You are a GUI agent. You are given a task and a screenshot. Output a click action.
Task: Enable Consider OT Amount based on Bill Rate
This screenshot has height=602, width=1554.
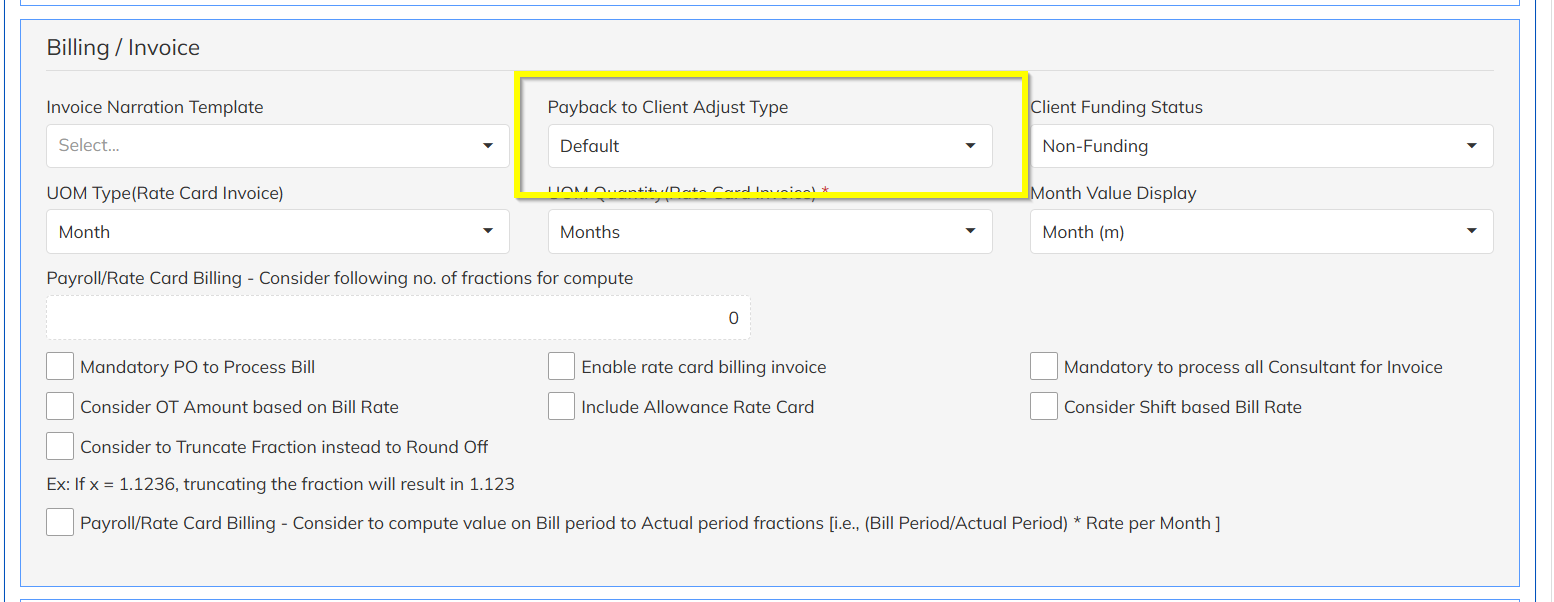(x=61, y=407)
